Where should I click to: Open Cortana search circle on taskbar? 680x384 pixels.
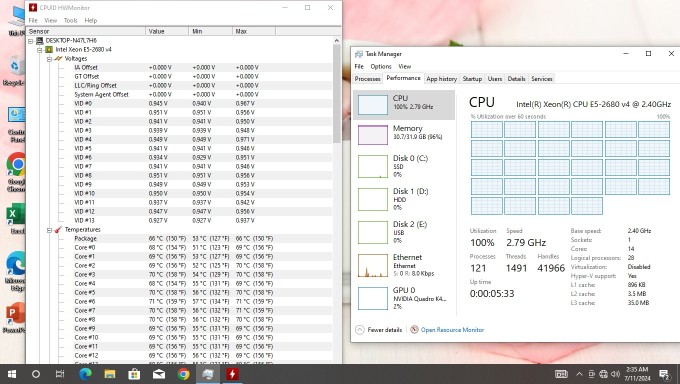36,374
